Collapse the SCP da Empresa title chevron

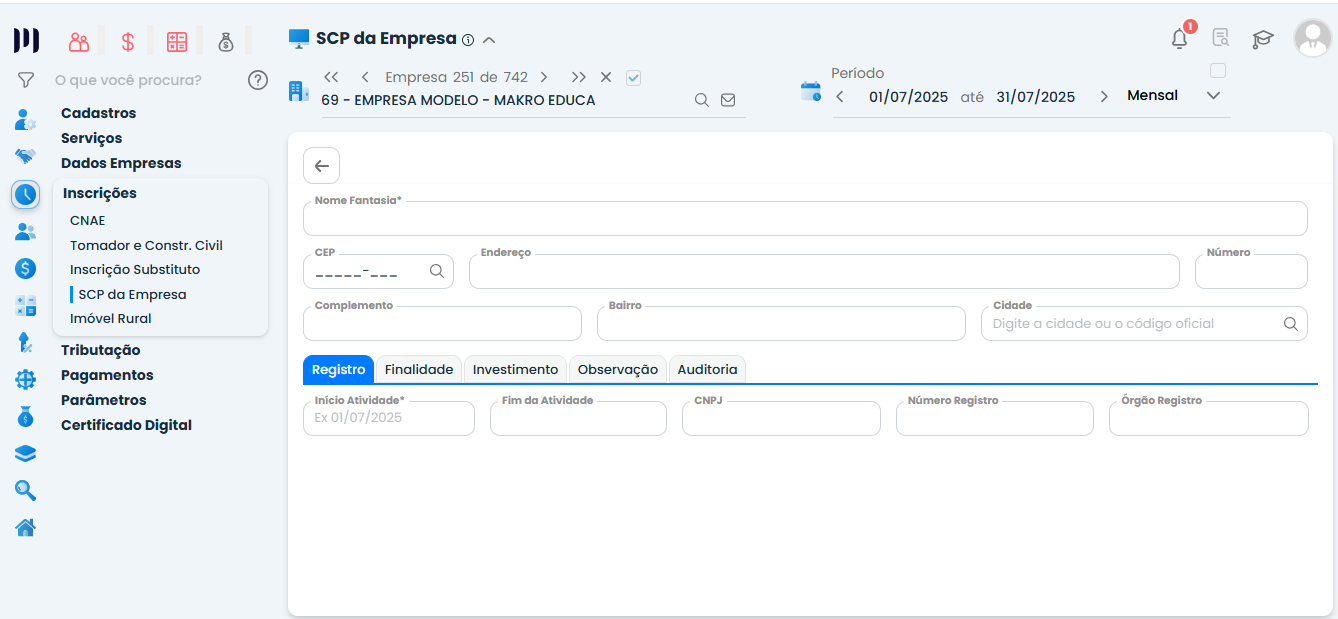[x=489, y=40]
